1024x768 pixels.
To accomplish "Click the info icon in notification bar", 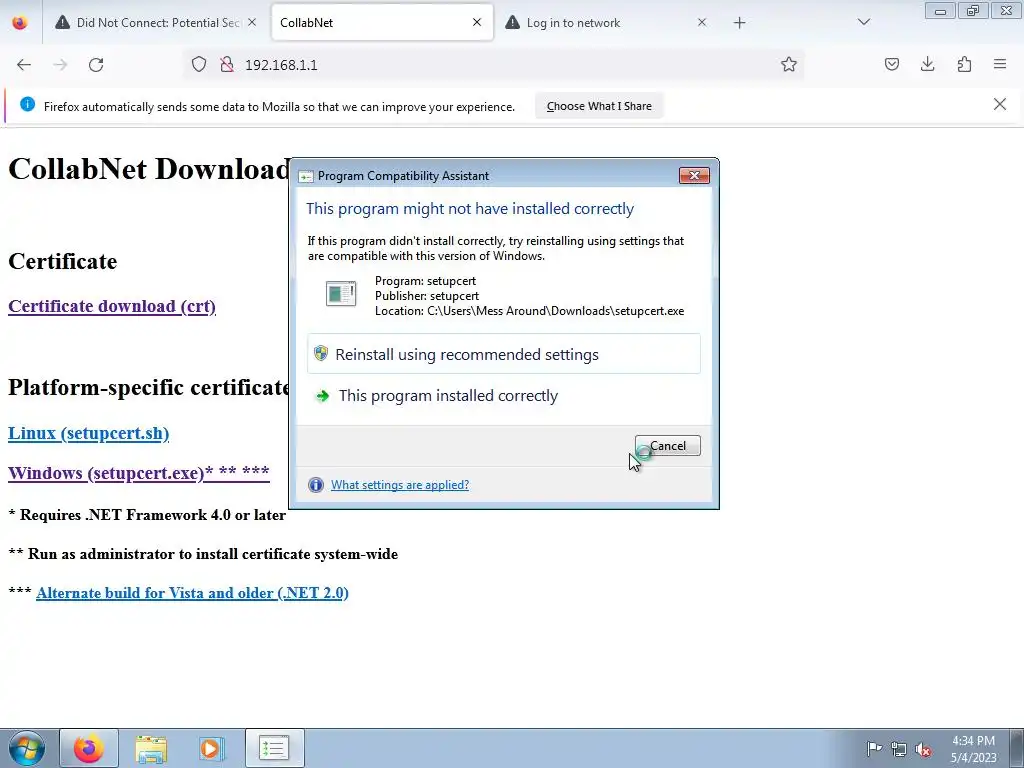I will [27, 104].
